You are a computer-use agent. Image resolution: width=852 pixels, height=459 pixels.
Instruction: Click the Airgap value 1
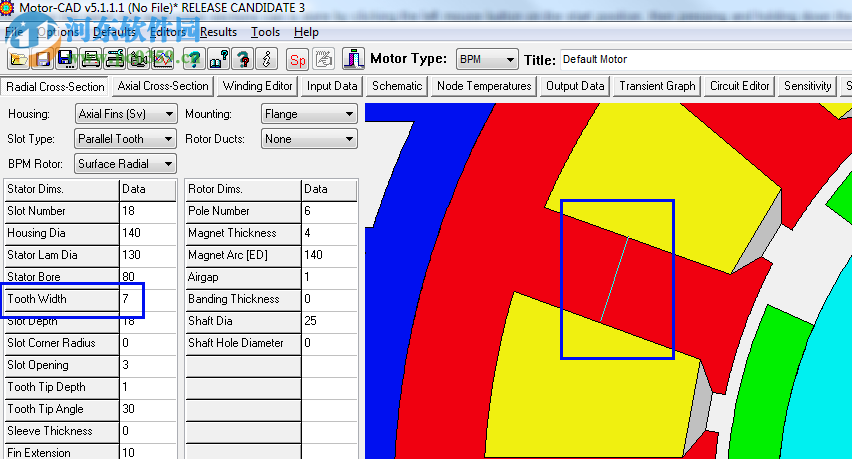pos(329,277)
